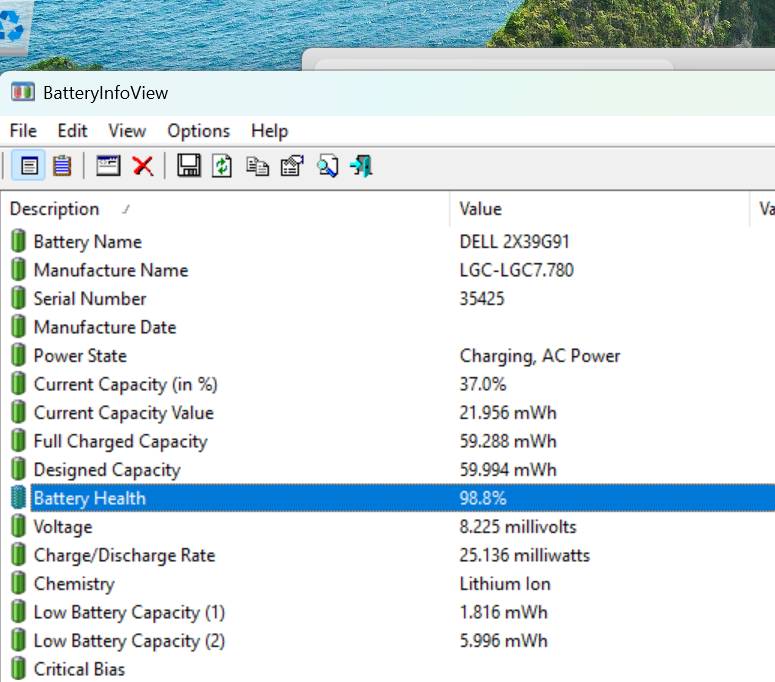
Task: Select the Current Capacity Value row
Action: point(388,413)
